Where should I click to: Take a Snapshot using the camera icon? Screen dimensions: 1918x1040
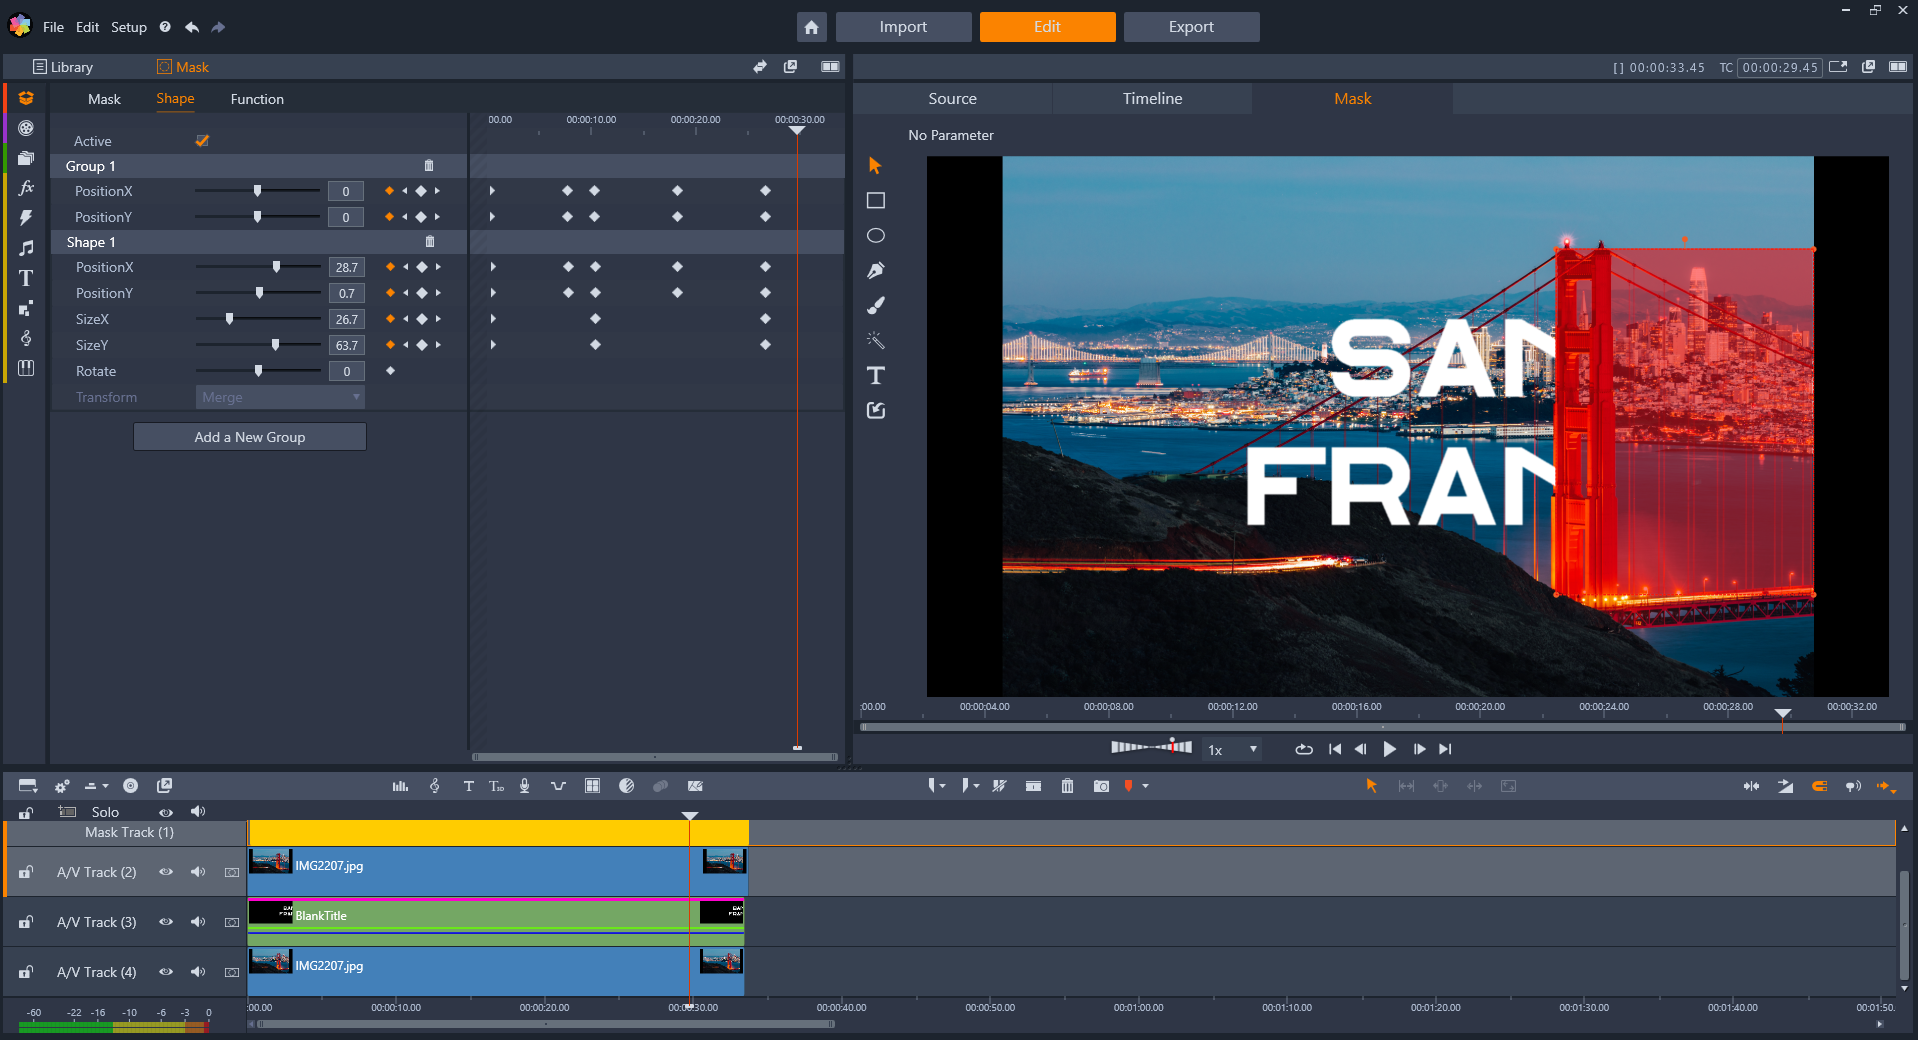(1101, 786)
